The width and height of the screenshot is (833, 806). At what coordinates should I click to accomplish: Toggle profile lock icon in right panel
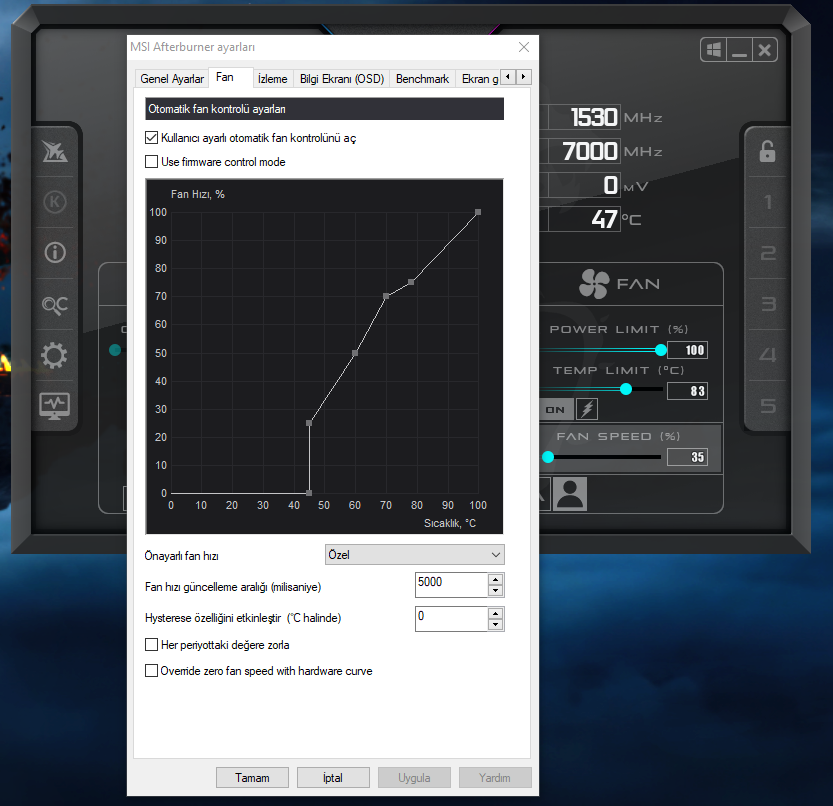point(767,151)
